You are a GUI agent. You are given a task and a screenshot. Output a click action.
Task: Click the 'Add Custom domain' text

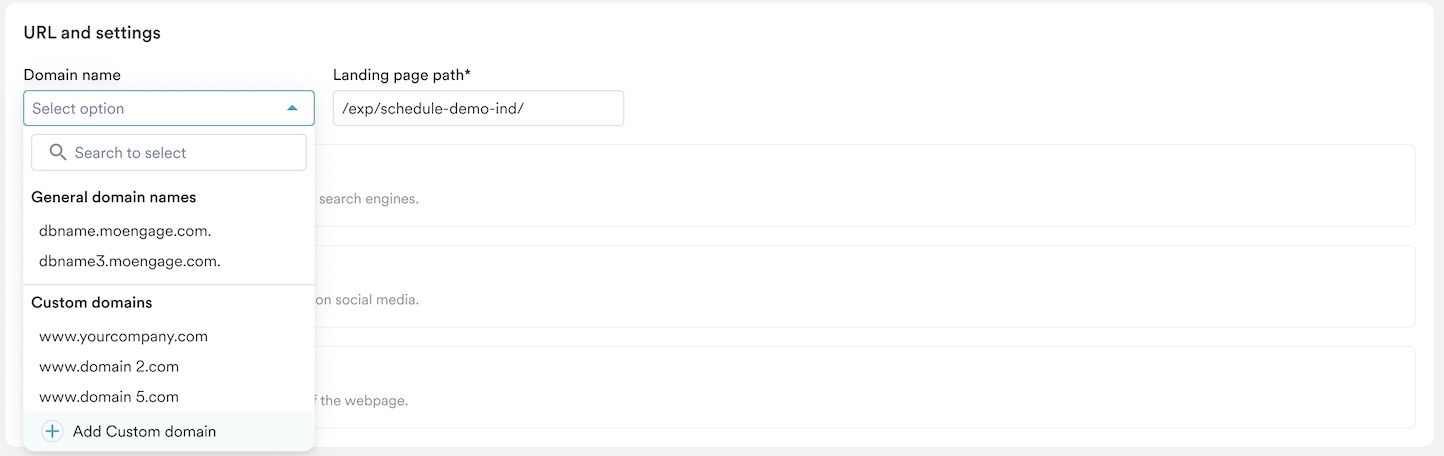click(144, 432)
